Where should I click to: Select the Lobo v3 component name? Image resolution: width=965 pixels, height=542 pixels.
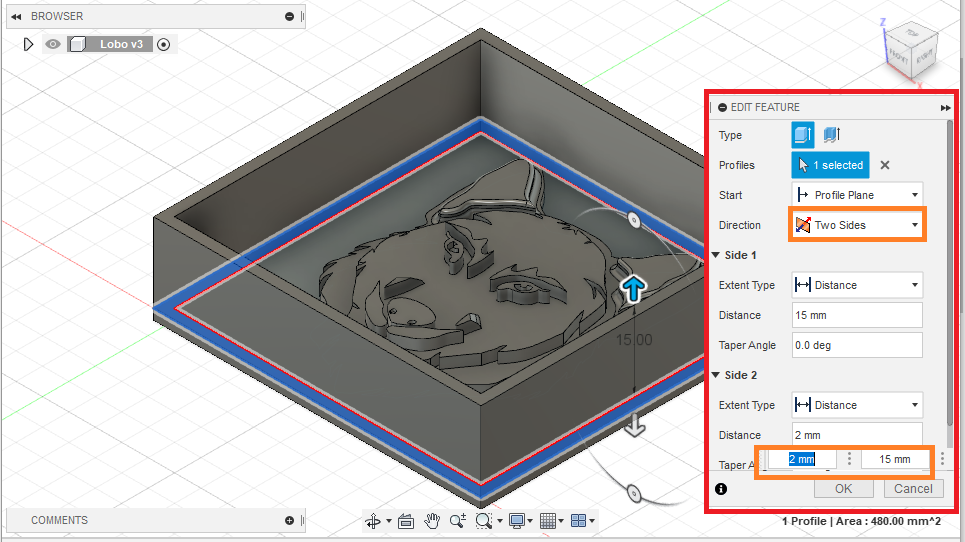[121, 44]
